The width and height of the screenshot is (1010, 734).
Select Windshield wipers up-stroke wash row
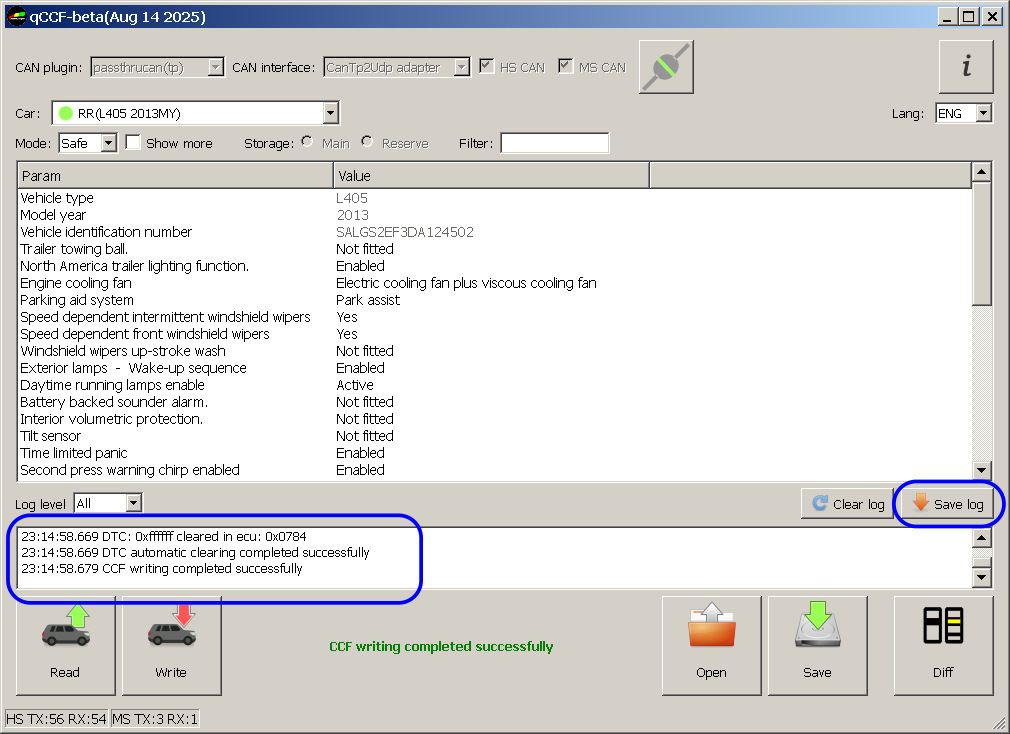point(495,351)
